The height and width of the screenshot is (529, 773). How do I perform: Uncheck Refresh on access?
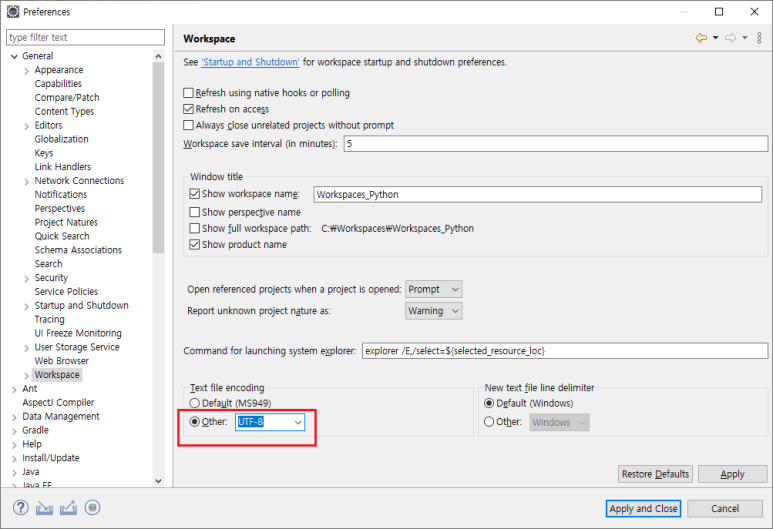(x=188, y=109)
